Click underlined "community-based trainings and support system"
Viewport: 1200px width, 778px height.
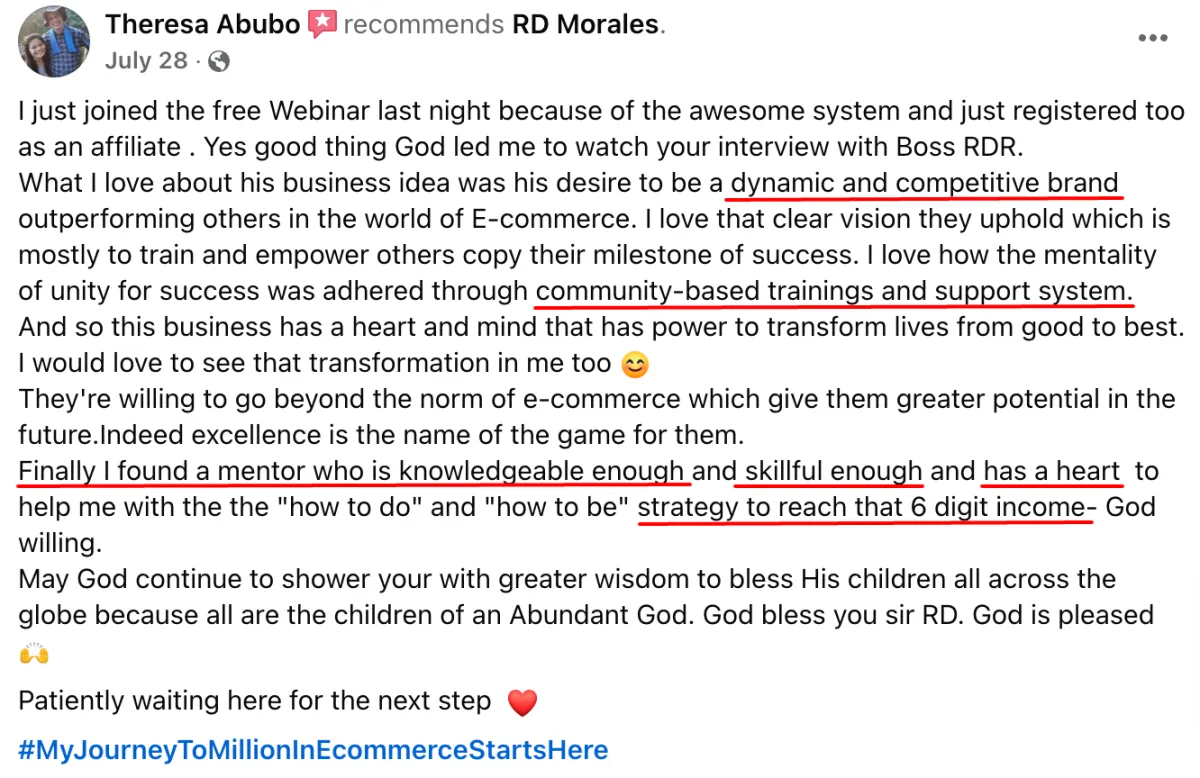[x=834, y=291]
